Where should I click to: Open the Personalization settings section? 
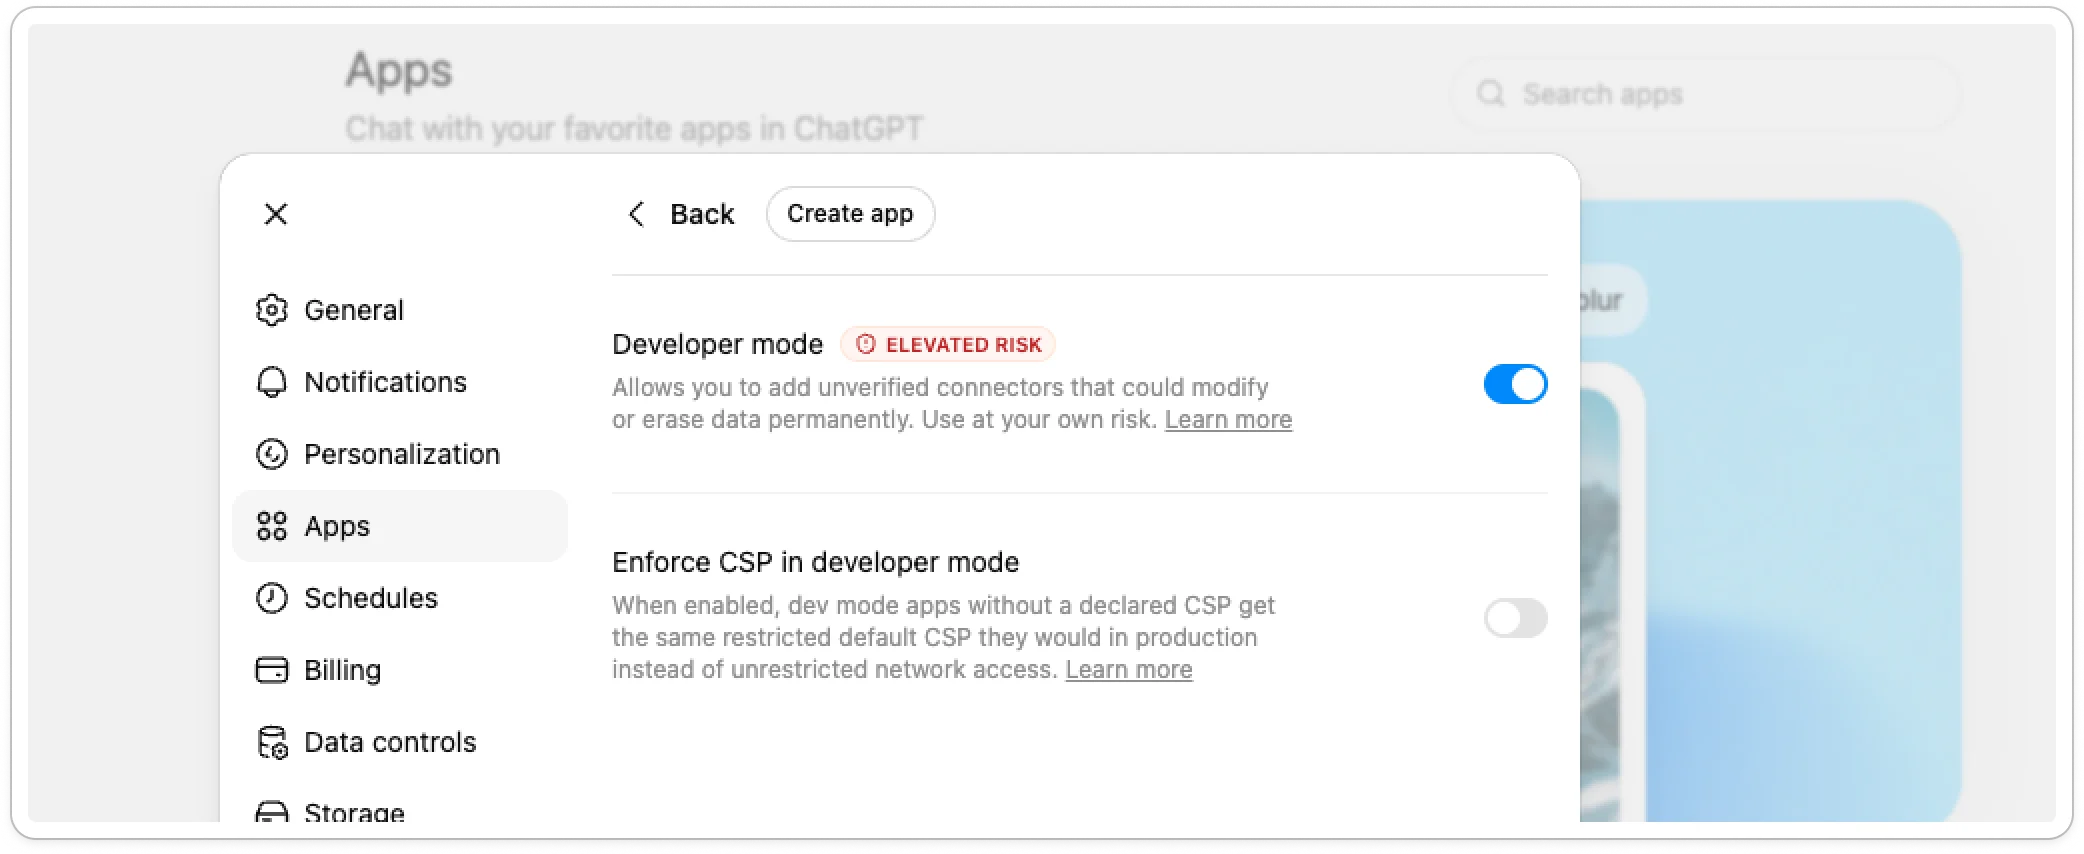coord(400,454)
